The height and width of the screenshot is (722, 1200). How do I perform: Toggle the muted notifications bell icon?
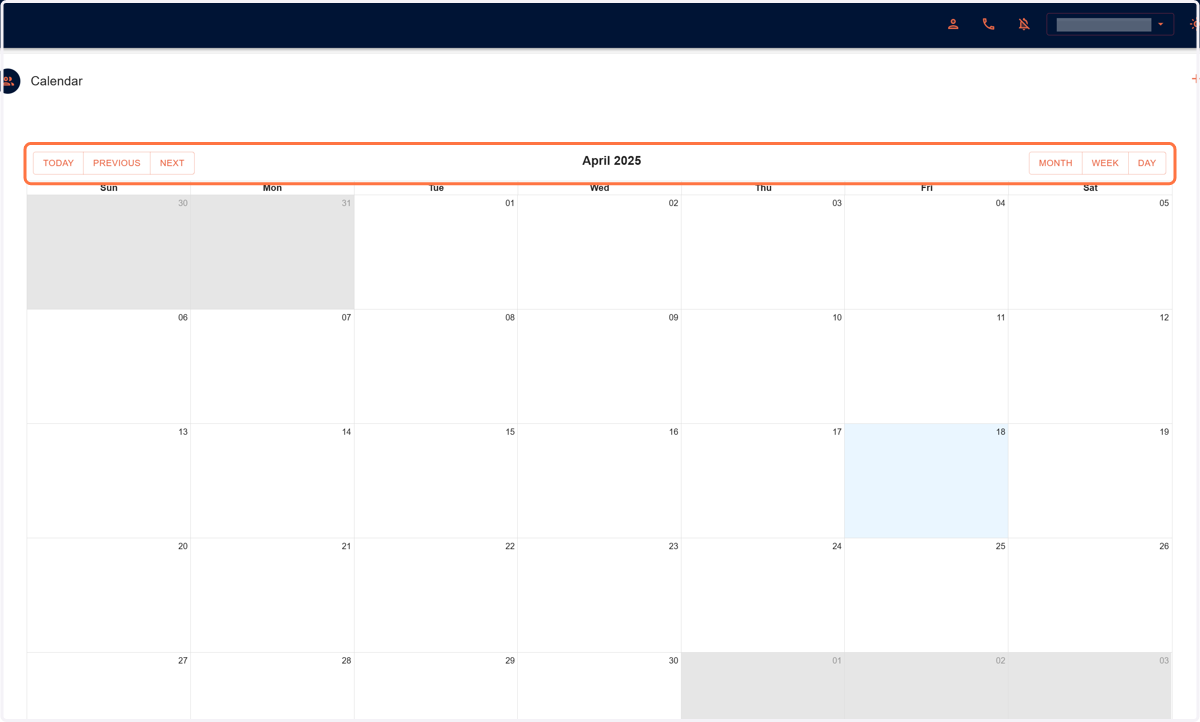(x=1024, y=24)
